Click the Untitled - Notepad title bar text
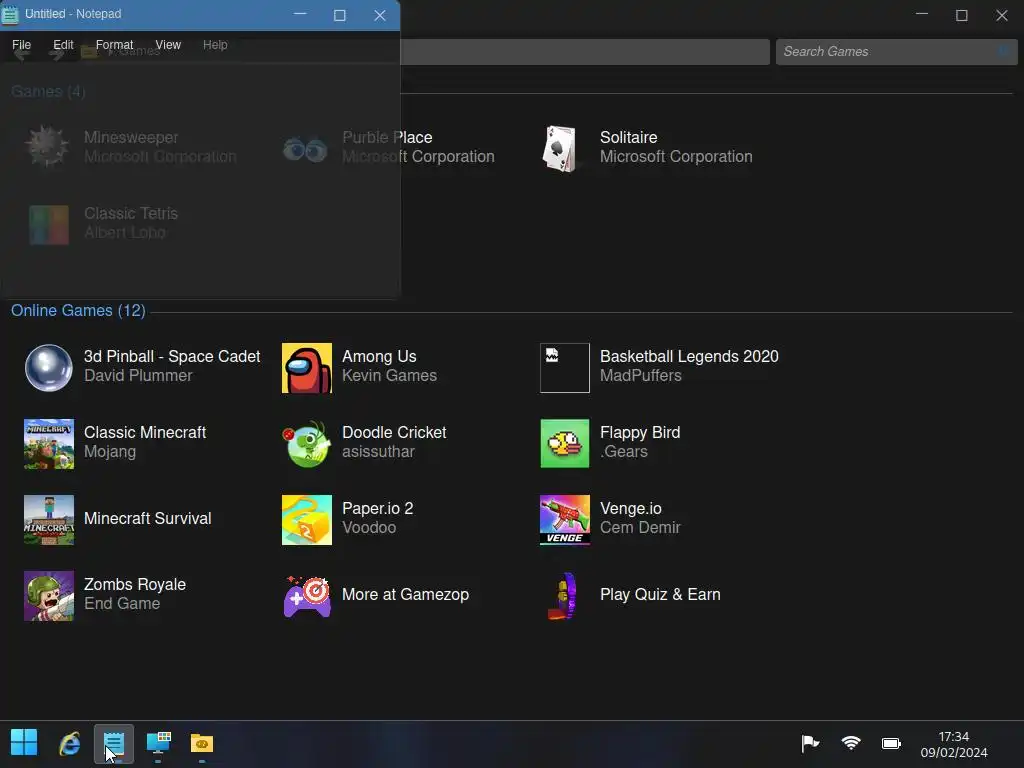1024x768 pixels. pyautogui.click(x=73, y=14)
